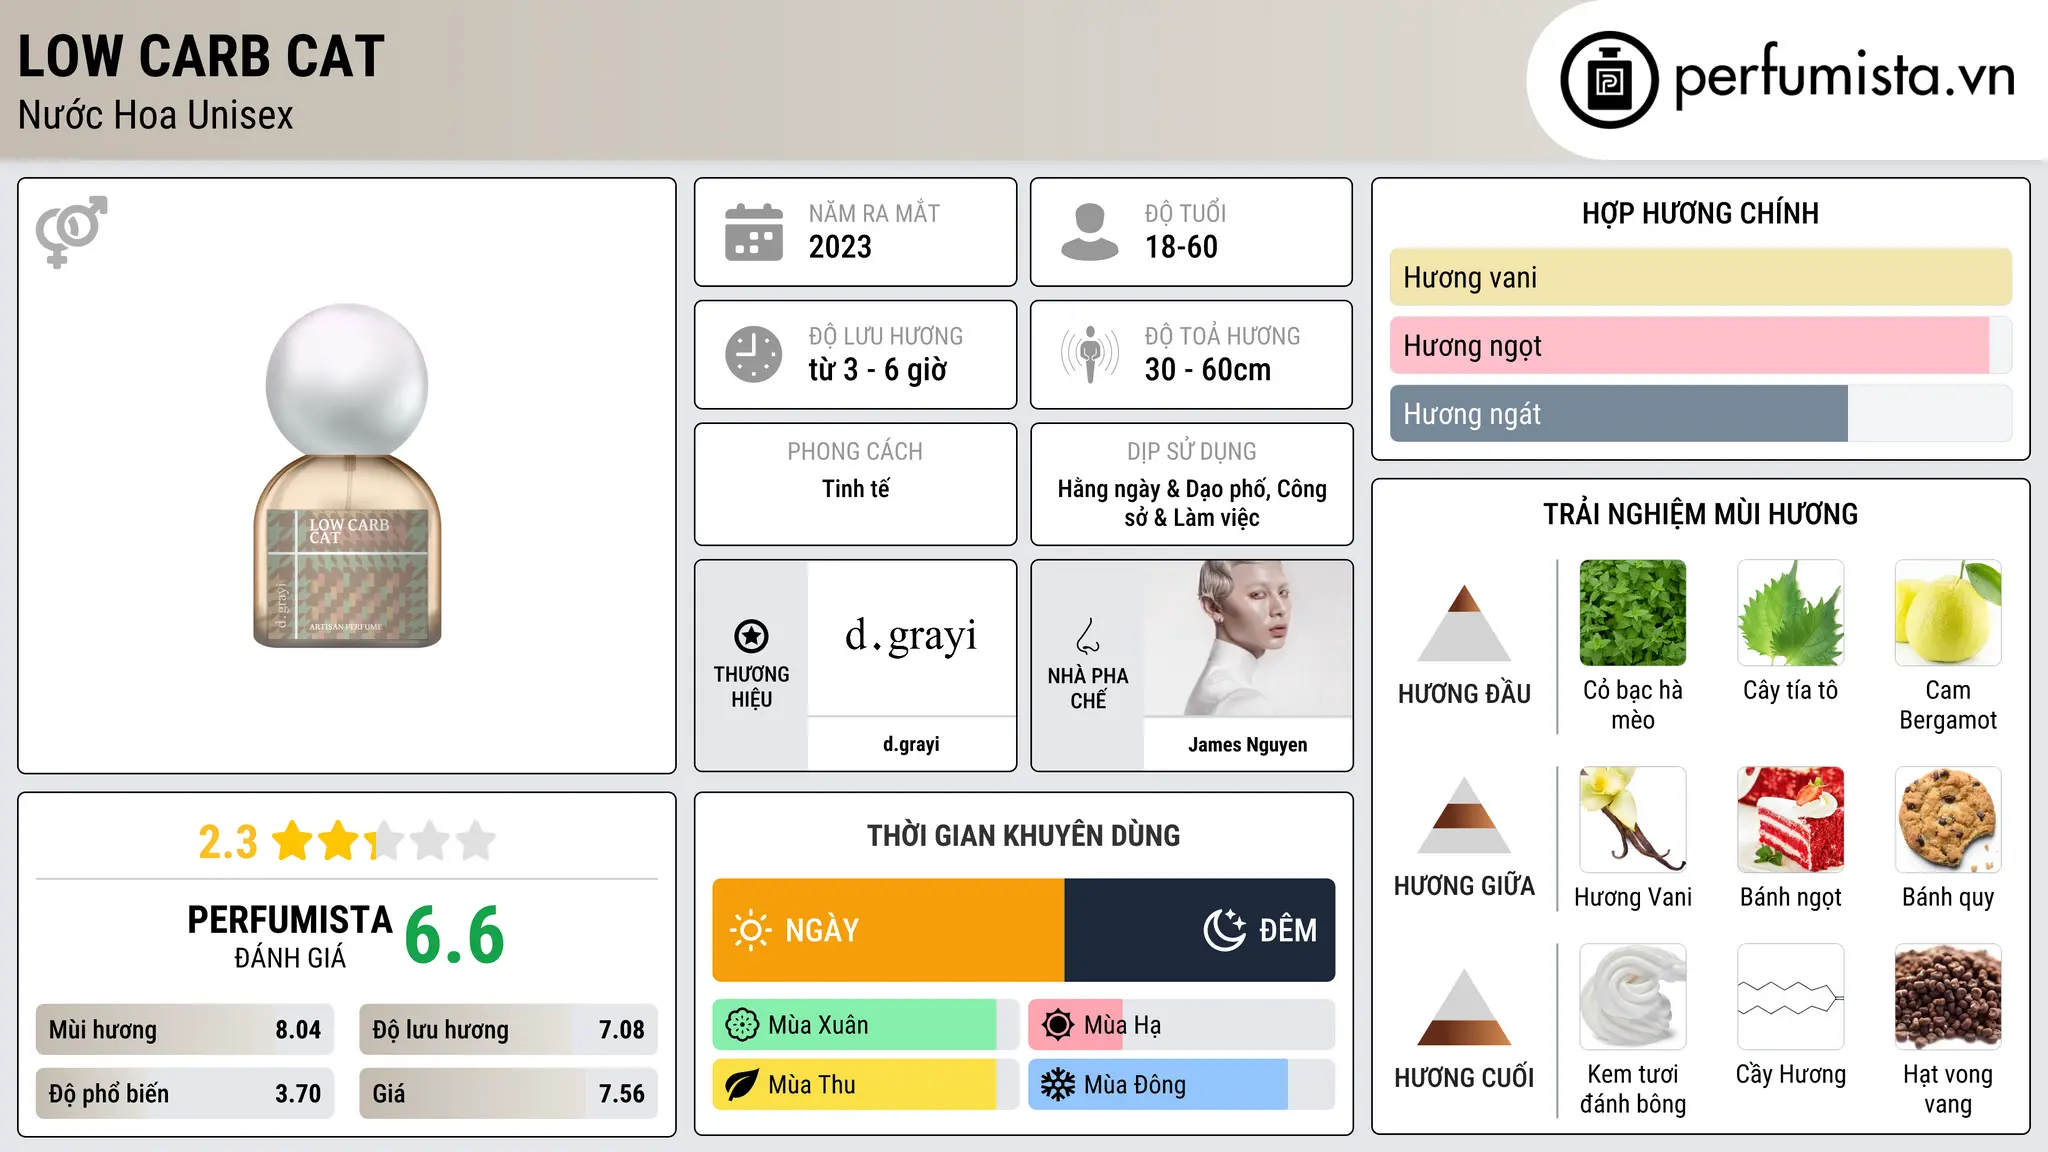Click the d.grayi brand name caption
The height and width of the screenshot is (1152, 2048).
pyautogui.click(x=911, y=744)
